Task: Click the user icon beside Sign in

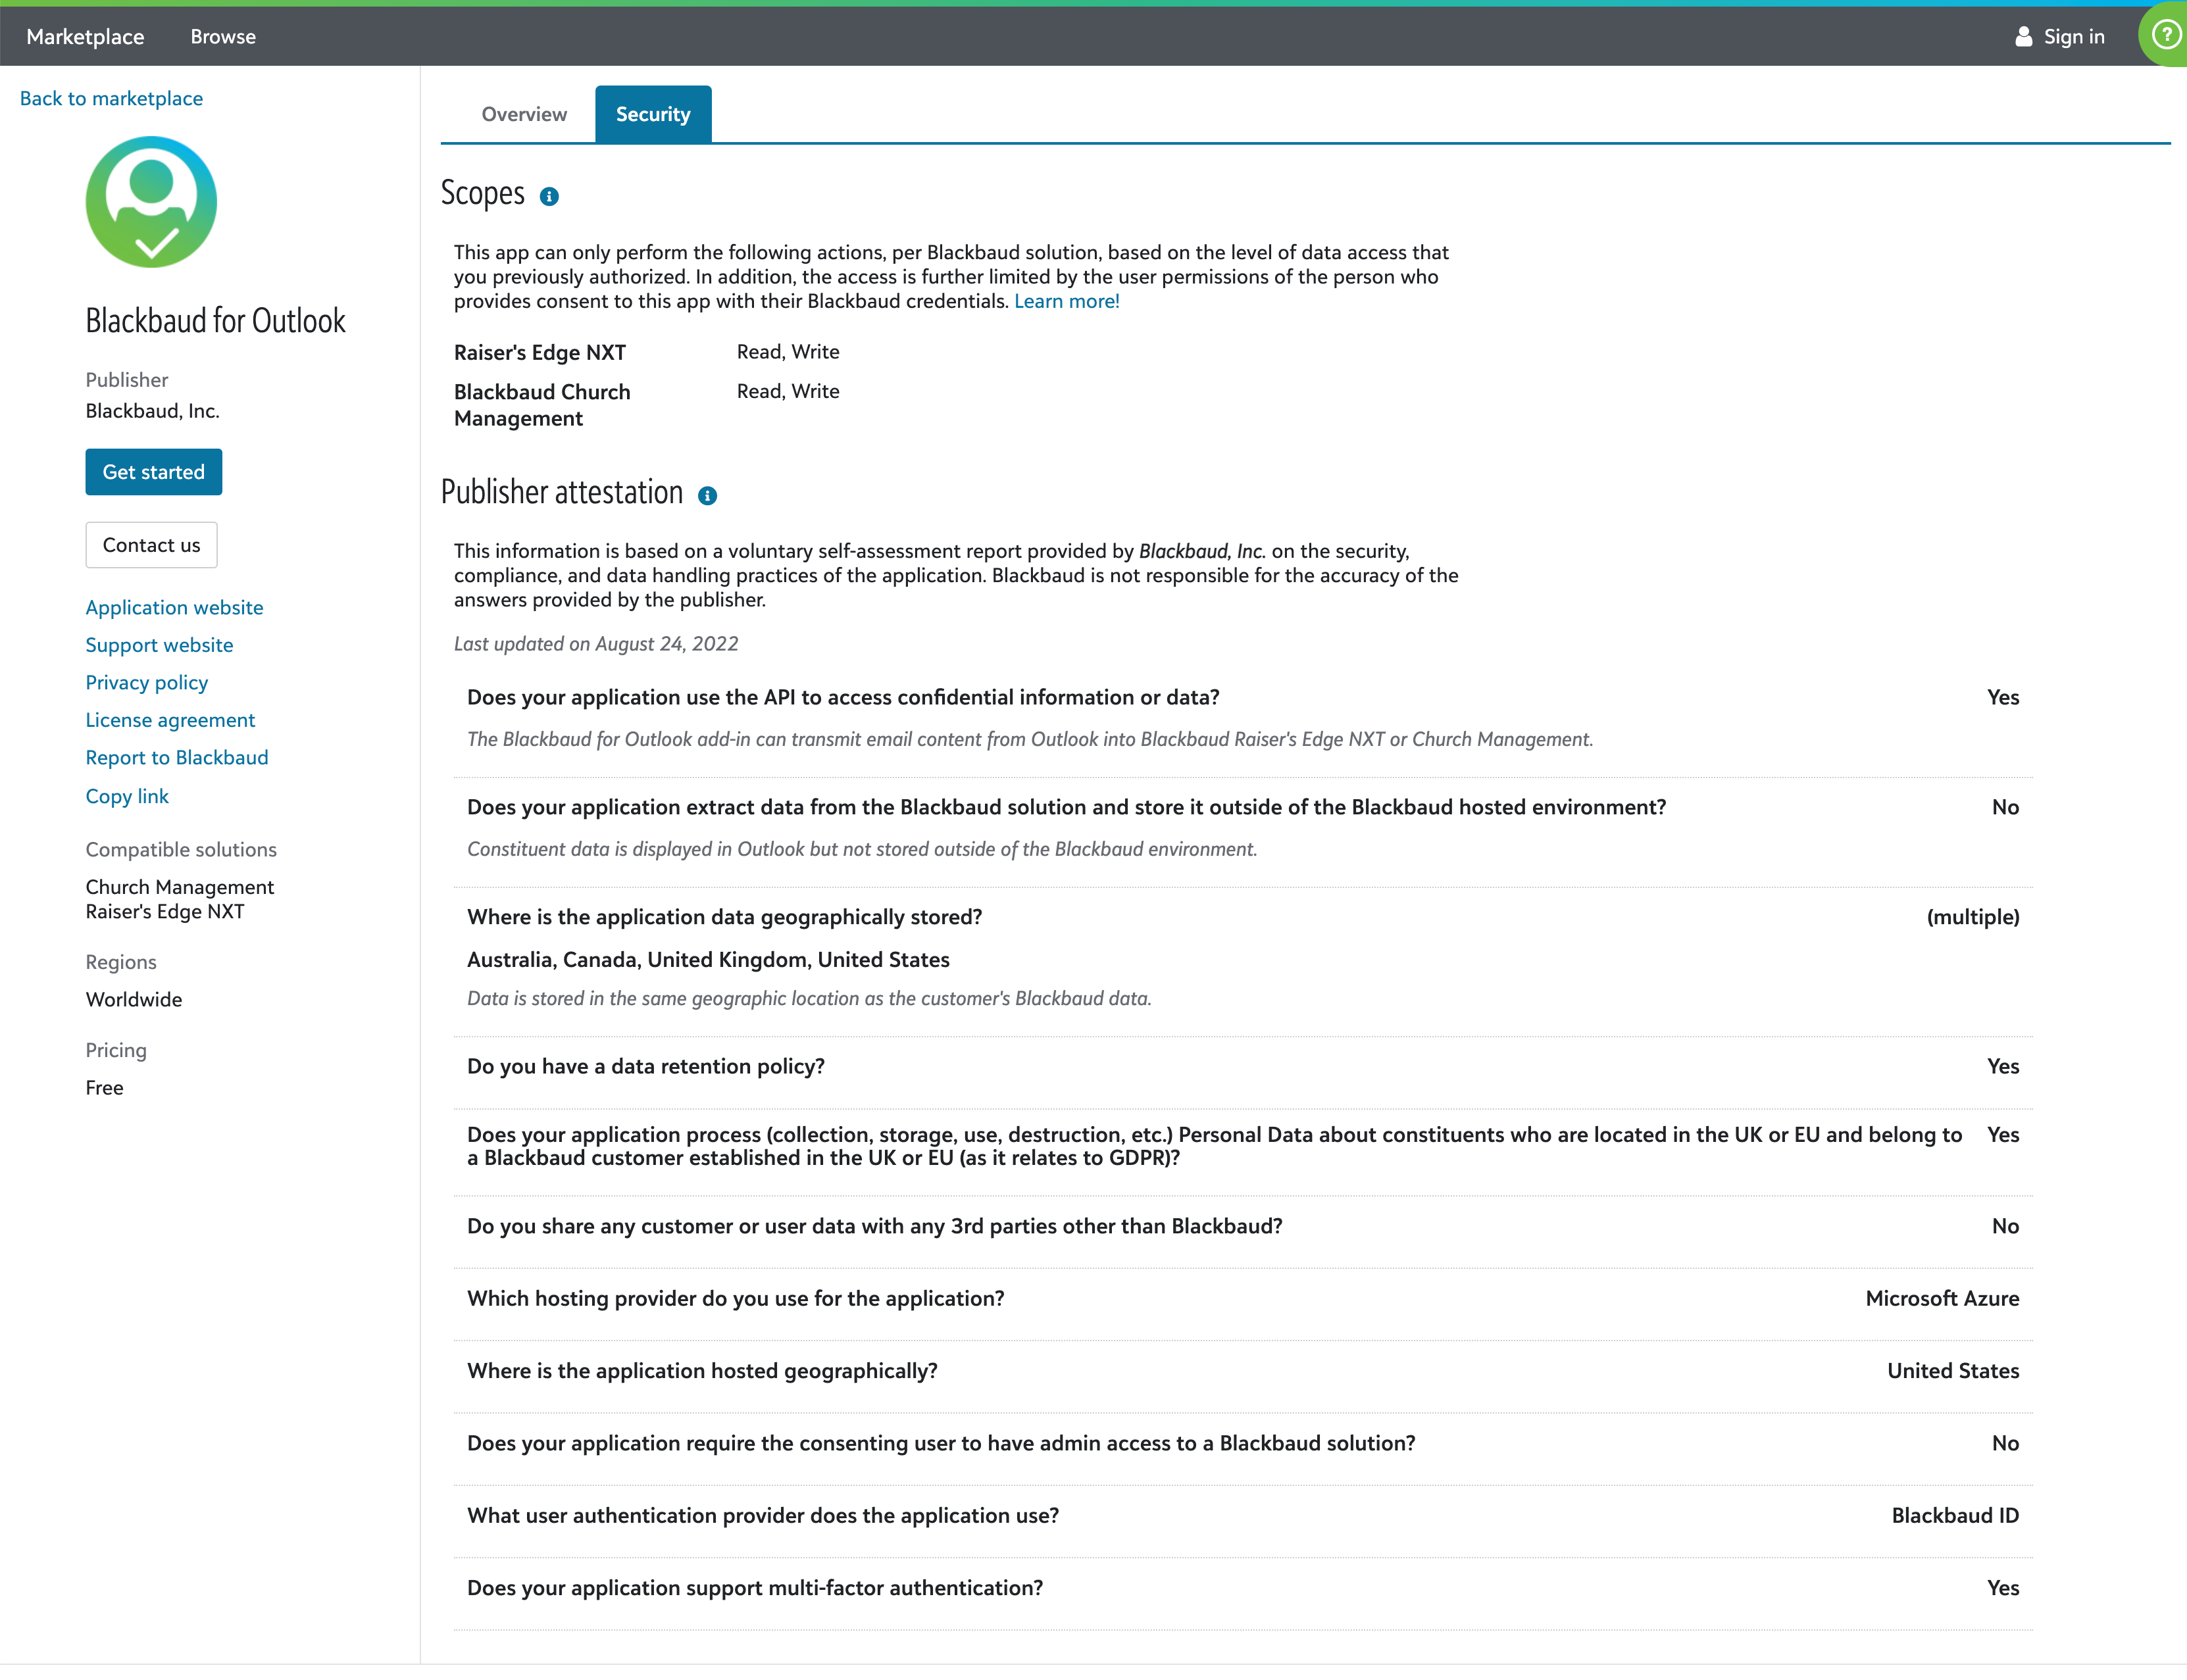Action: click(x=2023, y=37)
